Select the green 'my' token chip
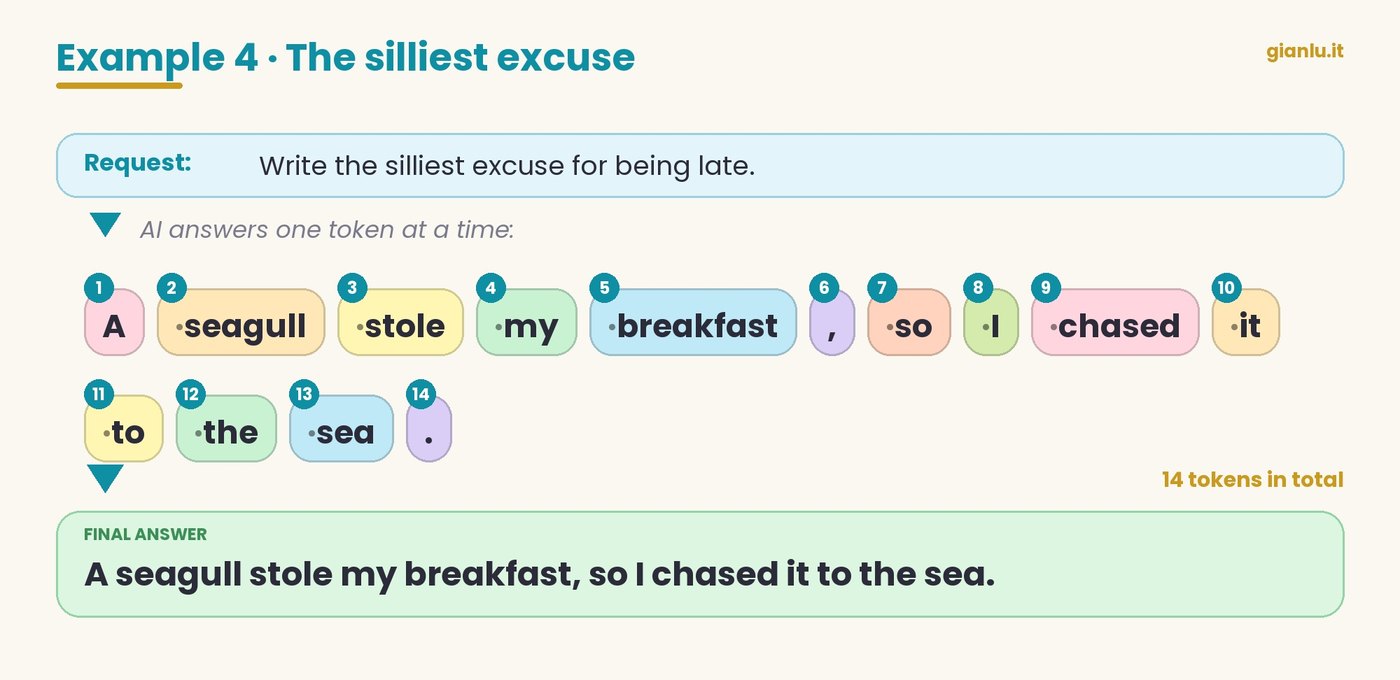 click(526, 322)
